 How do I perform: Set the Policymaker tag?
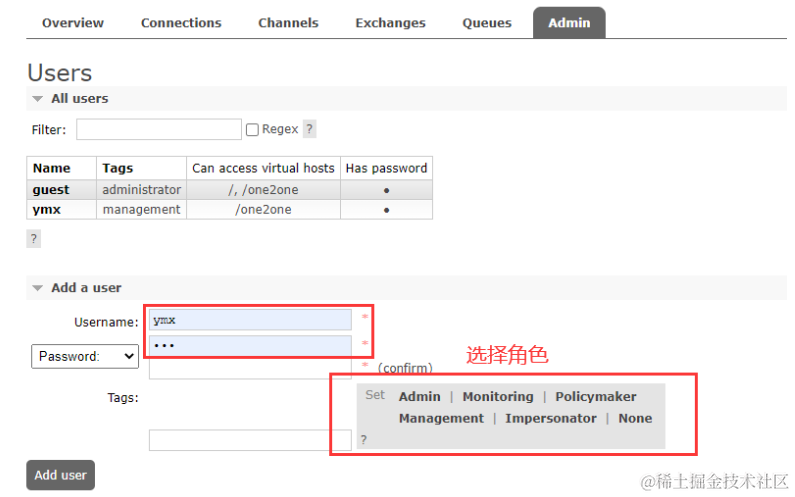[x=595, y=397]
